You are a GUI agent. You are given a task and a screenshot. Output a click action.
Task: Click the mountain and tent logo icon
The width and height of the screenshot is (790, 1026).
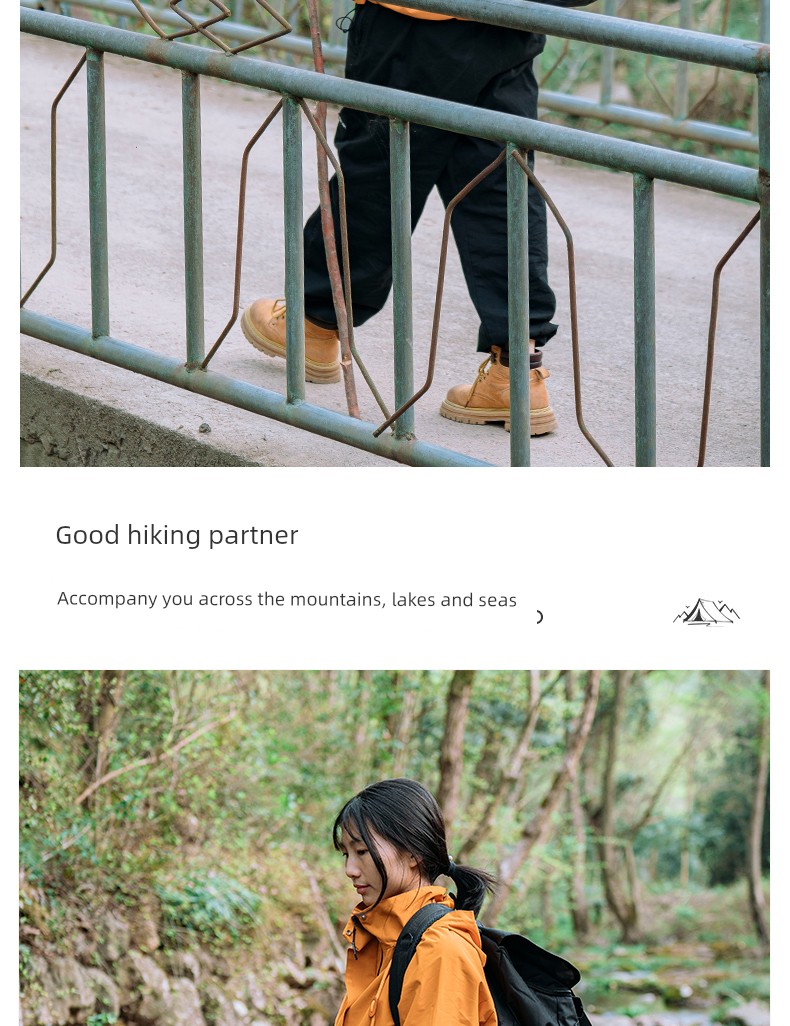(x=706, y=612)
